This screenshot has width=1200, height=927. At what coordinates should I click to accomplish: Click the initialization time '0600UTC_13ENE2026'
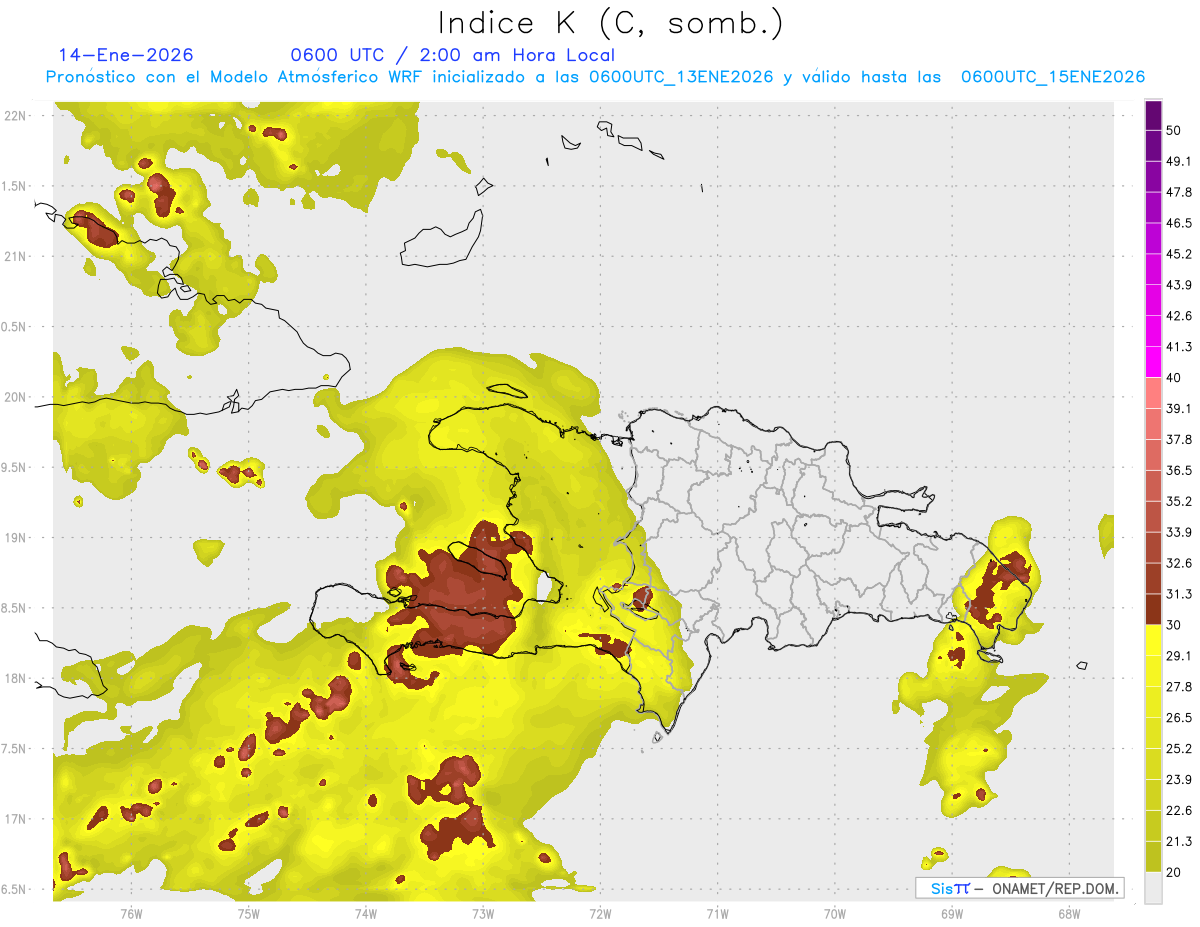tap(681, 77)
